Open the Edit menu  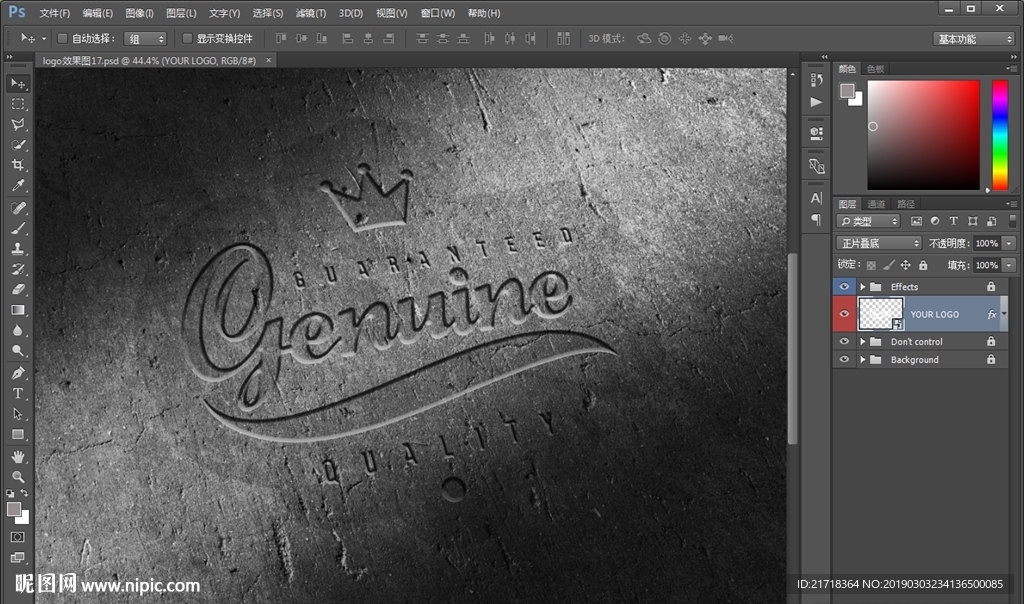[98, 13]
